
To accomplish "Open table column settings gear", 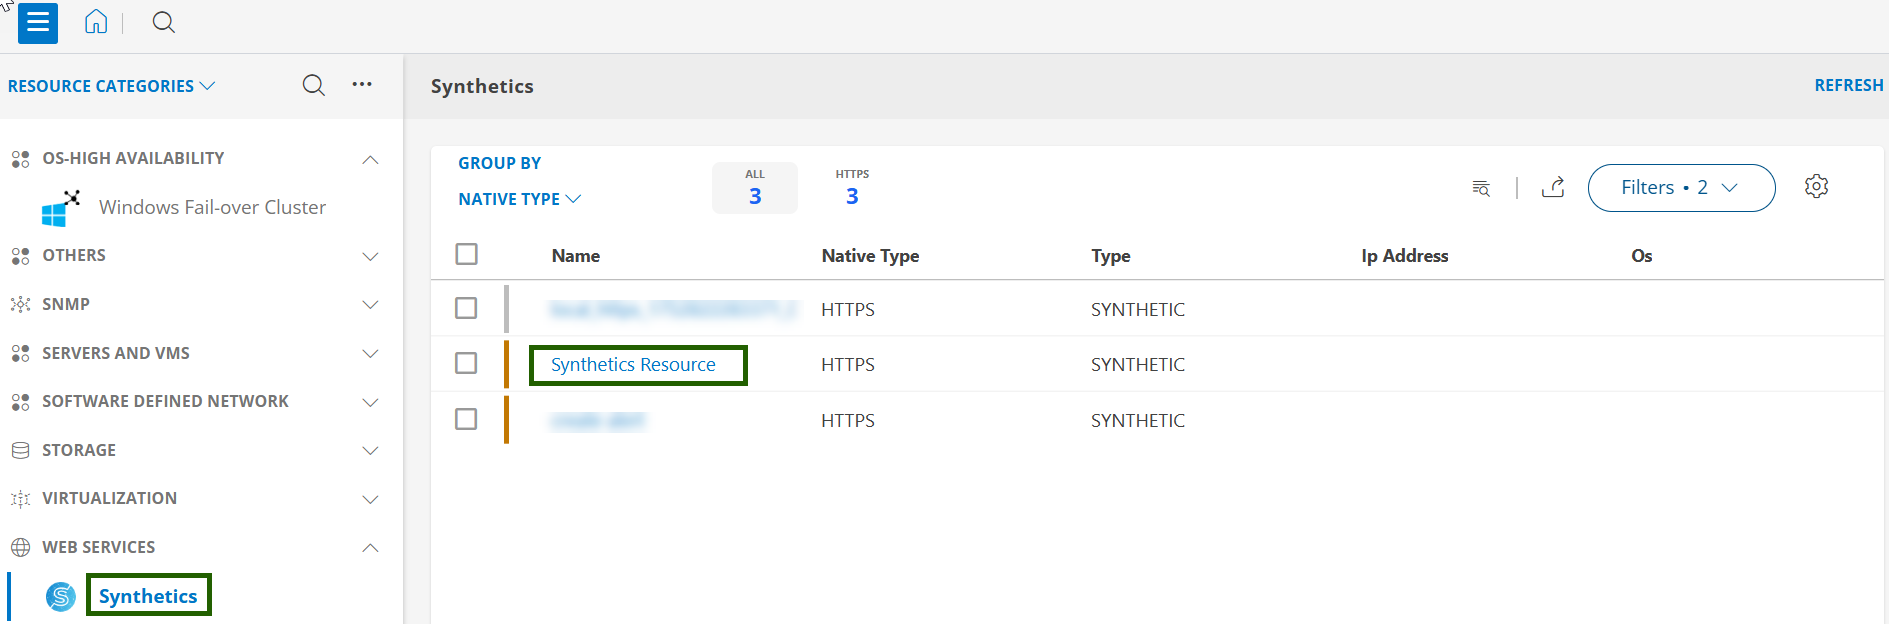I will point(1816,187).
